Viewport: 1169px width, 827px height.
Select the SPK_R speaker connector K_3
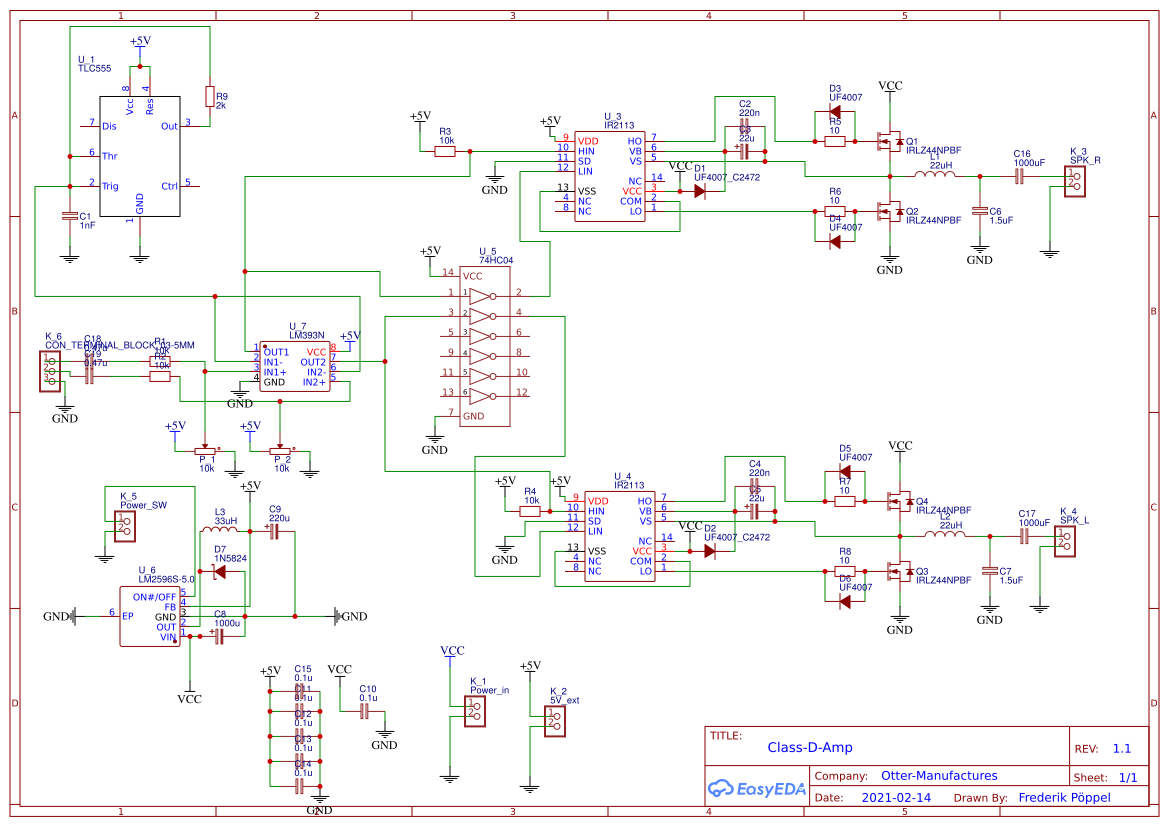click(x=1075, y=180)
